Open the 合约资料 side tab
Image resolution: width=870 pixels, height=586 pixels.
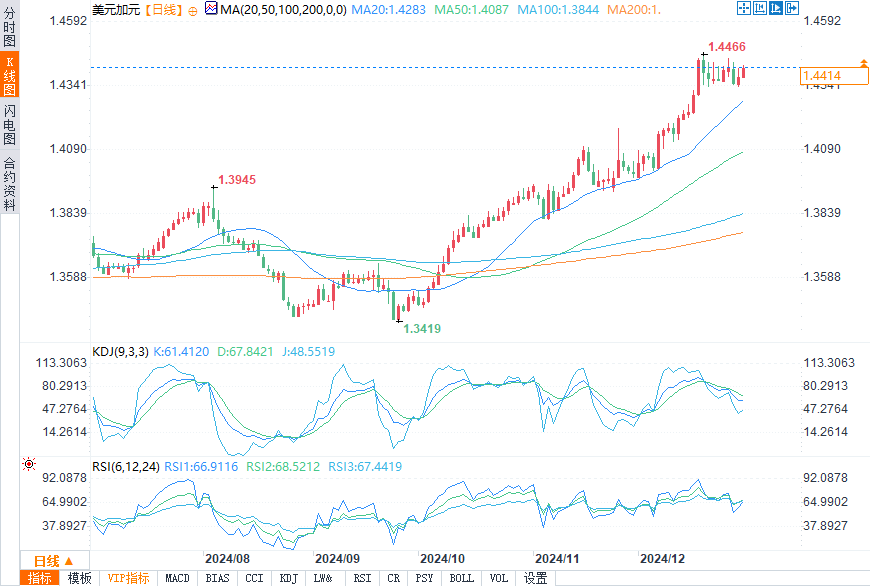click(10, 183)
